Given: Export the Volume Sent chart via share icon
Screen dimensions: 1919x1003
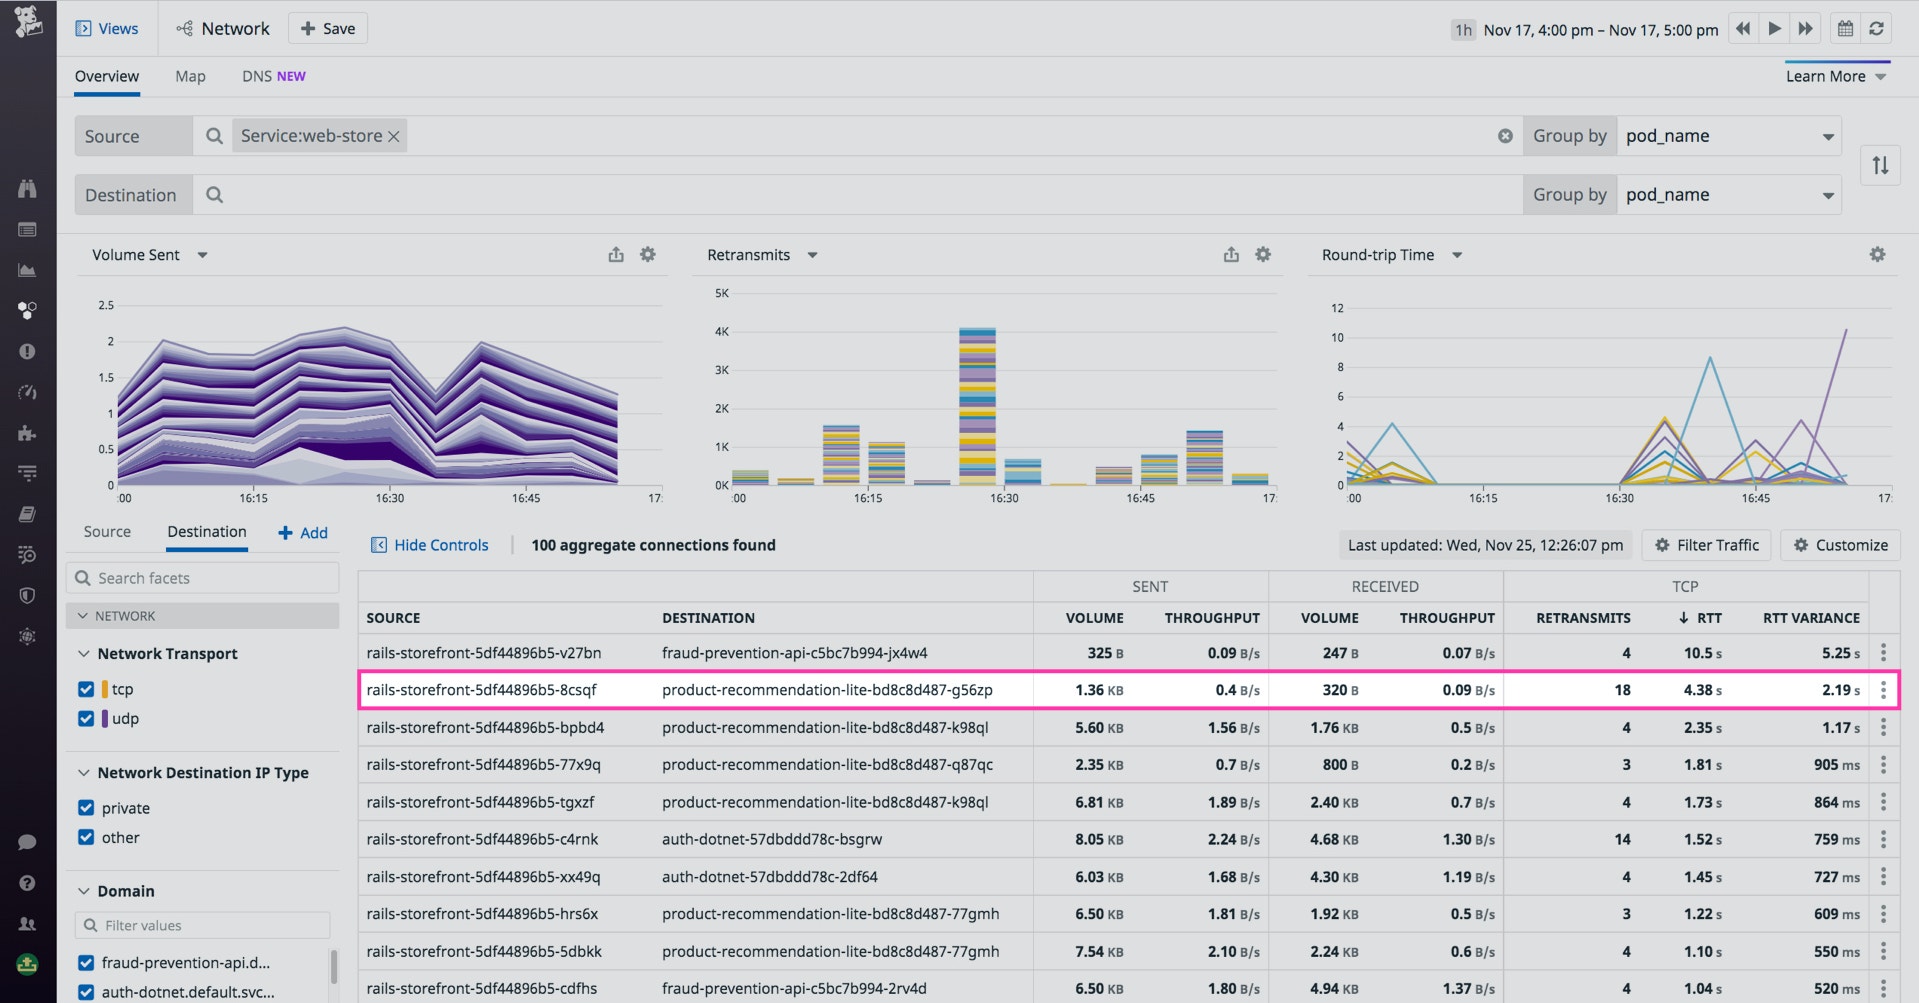Looking at the screenshot, I should coord(615,254).
